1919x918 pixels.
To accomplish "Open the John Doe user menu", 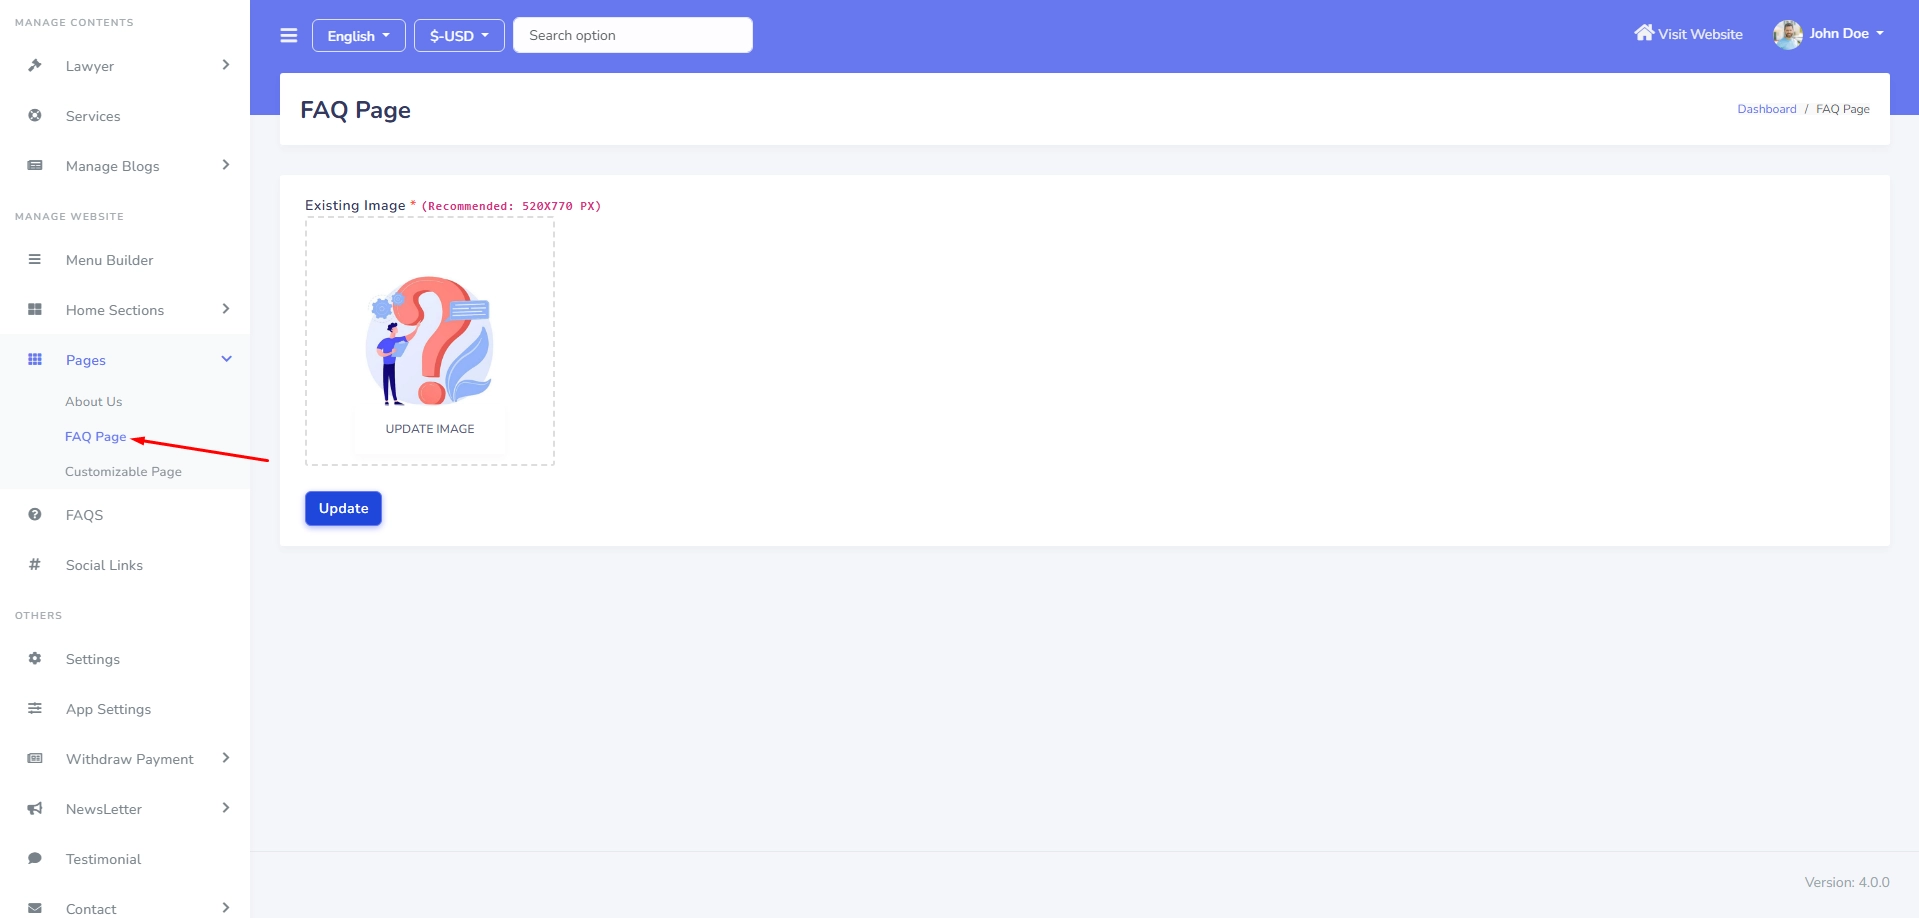I will pos(1829,34).
